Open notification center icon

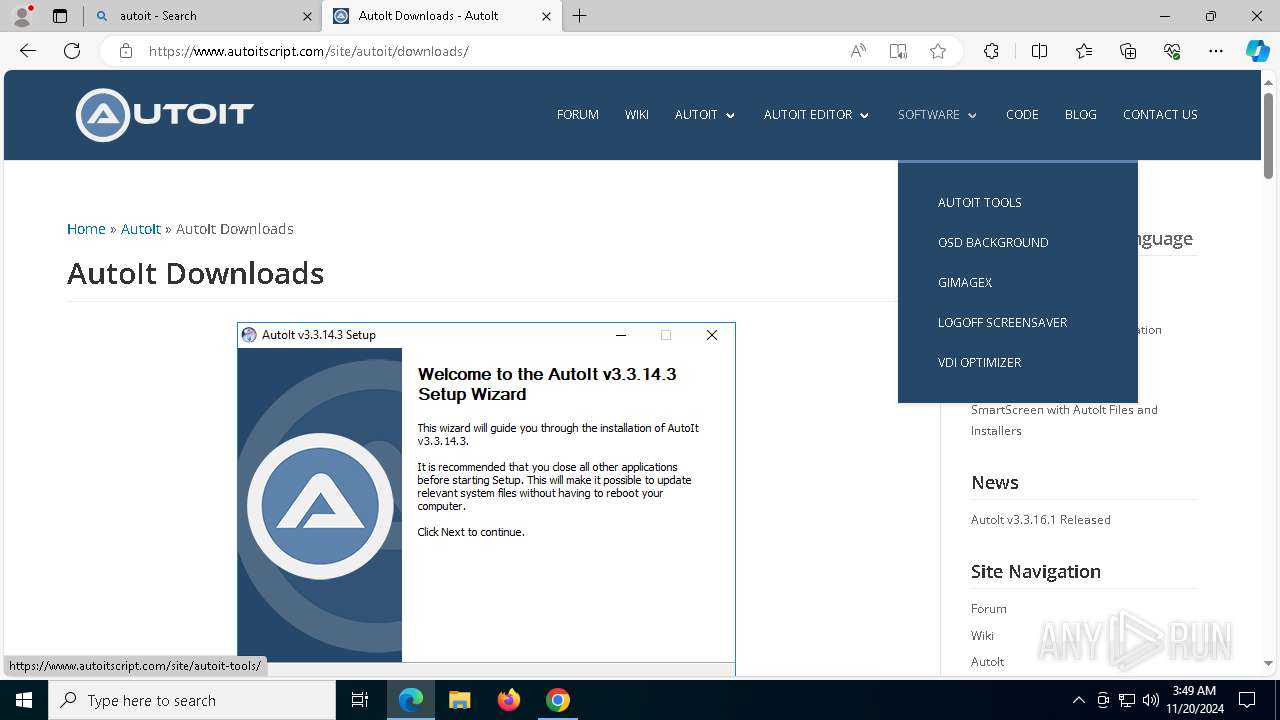coord(1247,700)
